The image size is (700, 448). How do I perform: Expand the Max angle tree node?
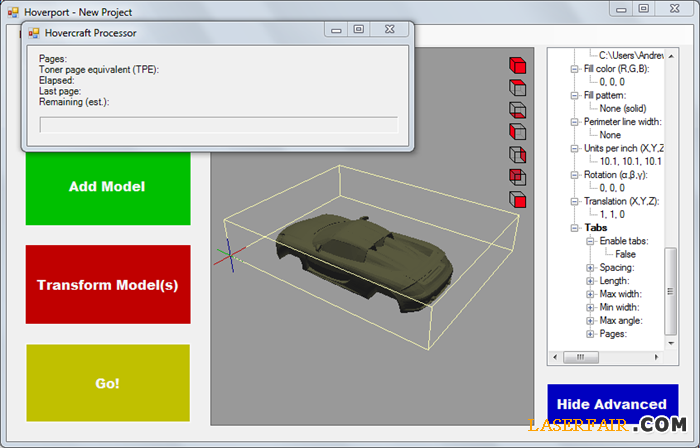[x=590, y=321]
